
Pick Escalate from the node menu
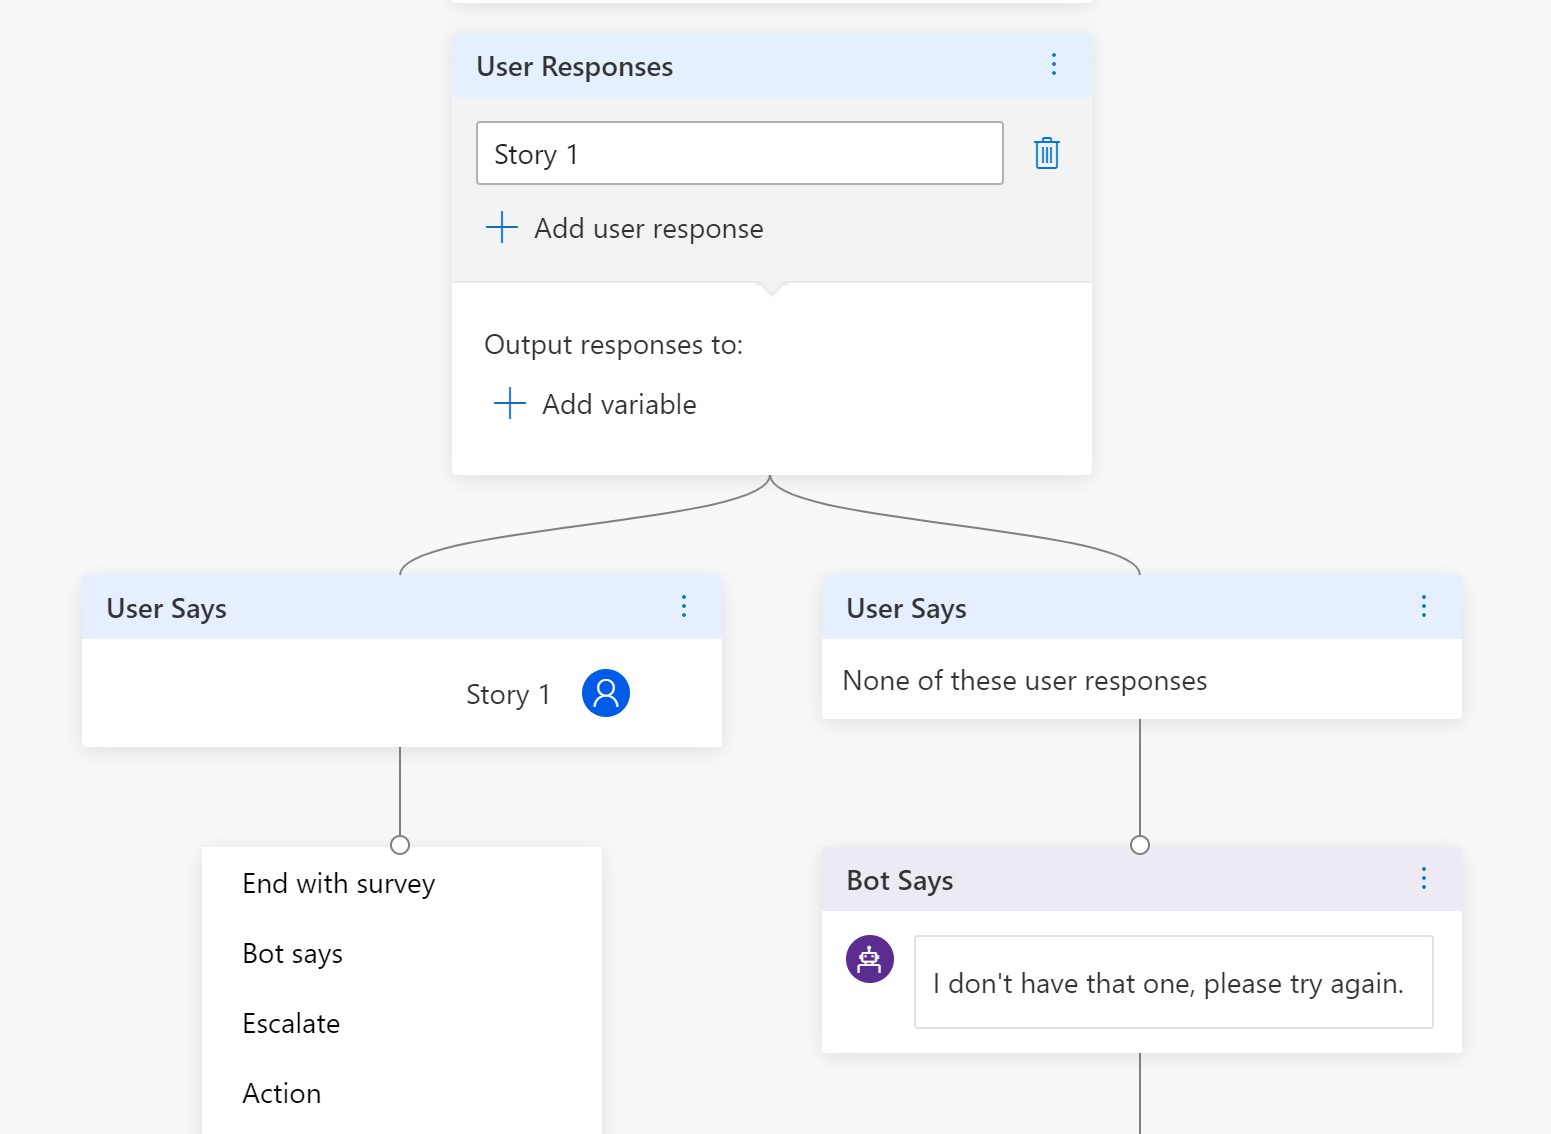click(x=291, y=1024)
